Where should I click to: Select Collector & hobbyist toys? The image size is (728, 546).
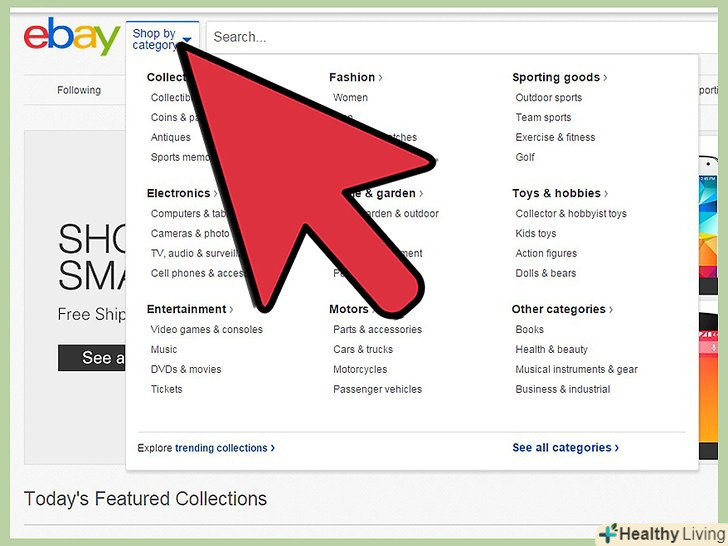click(571, 214)
